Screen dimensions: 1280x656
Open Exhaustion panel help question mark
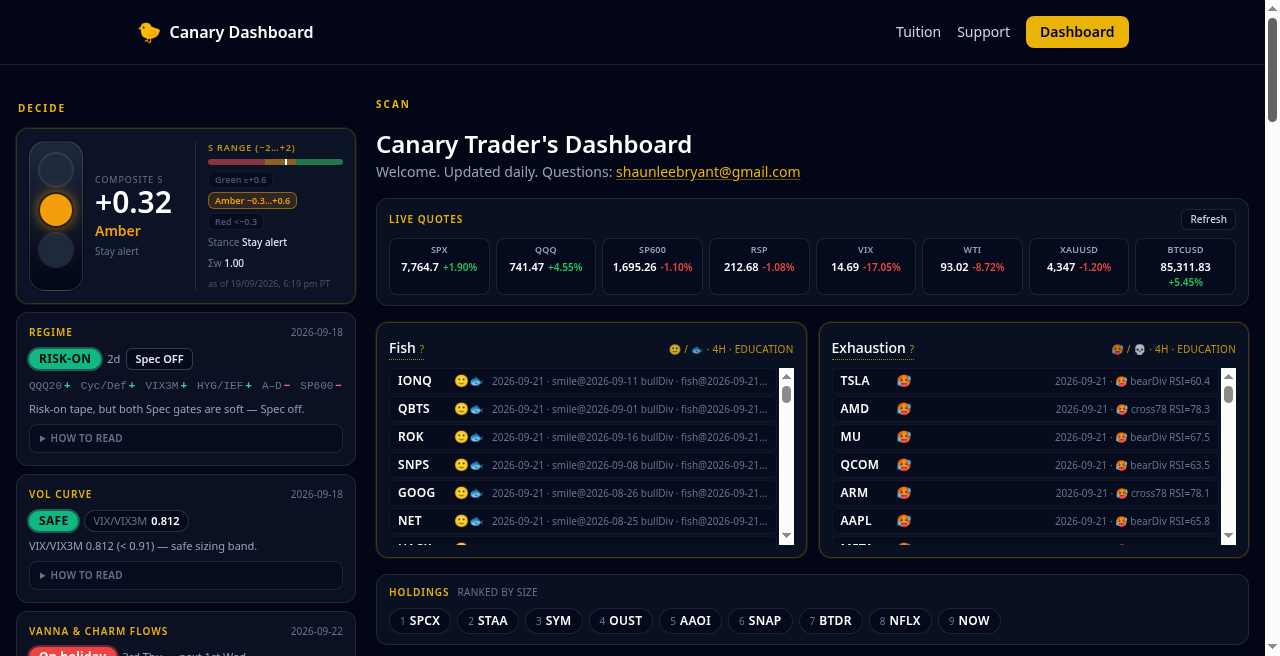coord(912,350)
